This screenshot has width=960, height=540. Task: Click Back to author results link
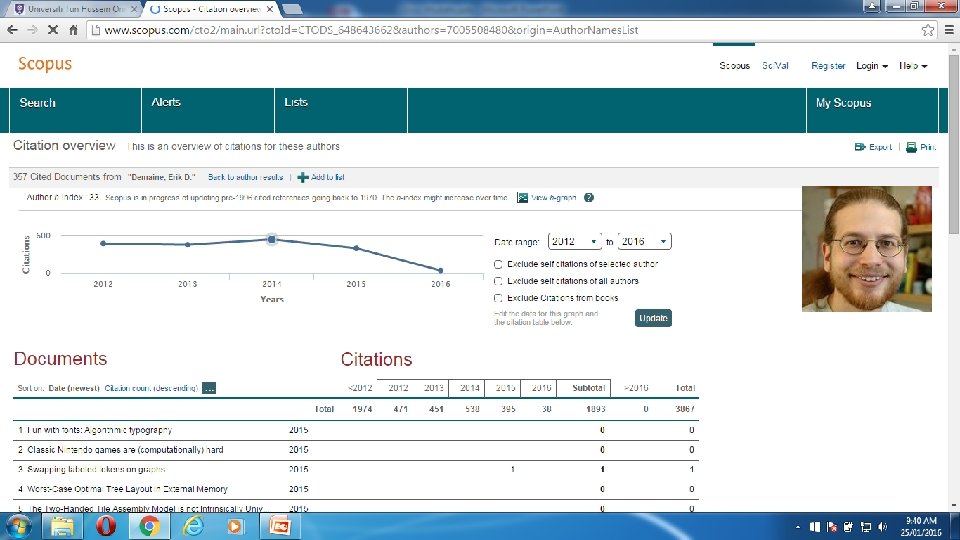246,177
